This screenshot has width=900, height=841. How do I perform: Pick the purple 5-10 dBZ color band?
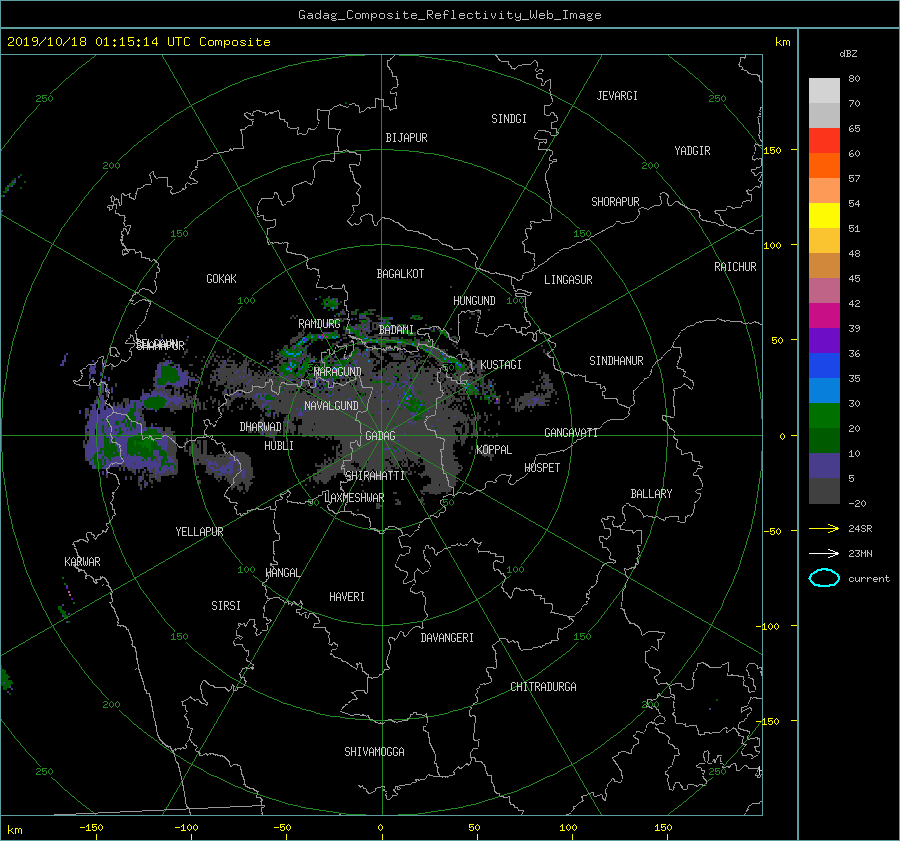(824, 466)
